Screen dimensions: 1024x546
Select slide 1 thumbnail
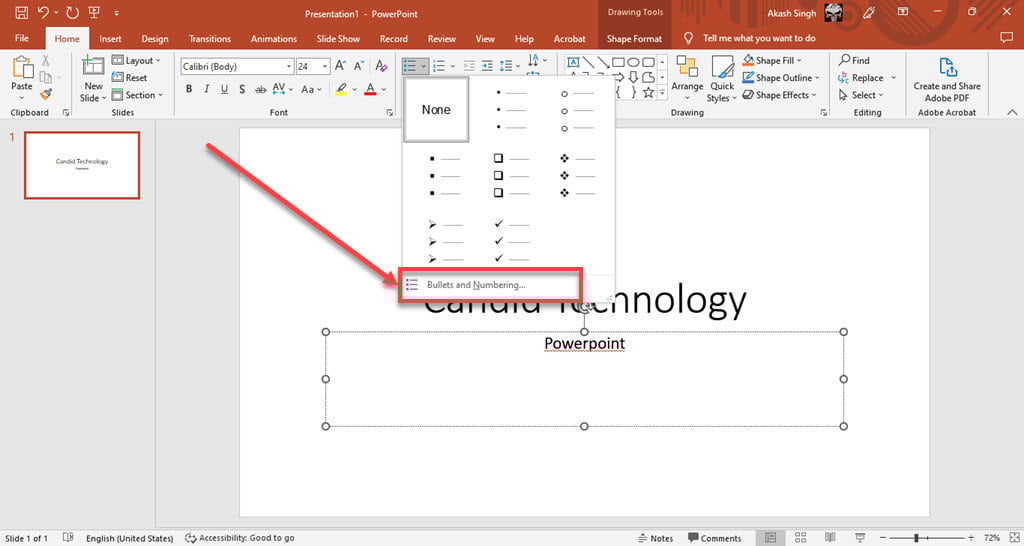tap(82, 165)
